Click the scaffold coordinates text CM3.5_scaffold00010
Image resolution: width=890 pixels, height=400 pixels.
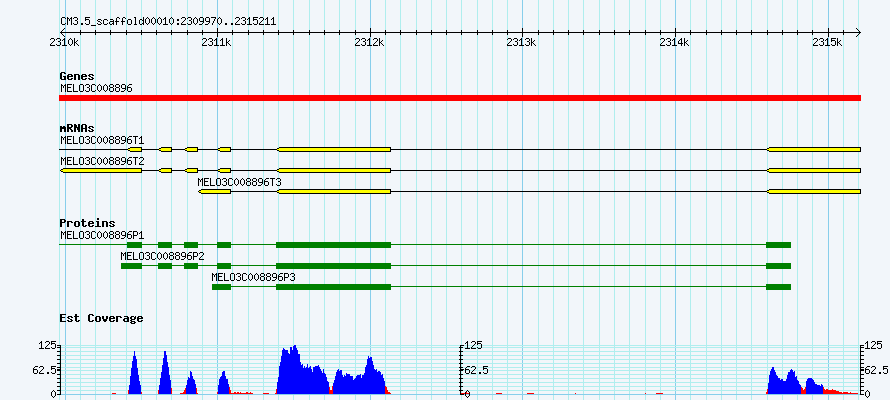pos(169,22)
